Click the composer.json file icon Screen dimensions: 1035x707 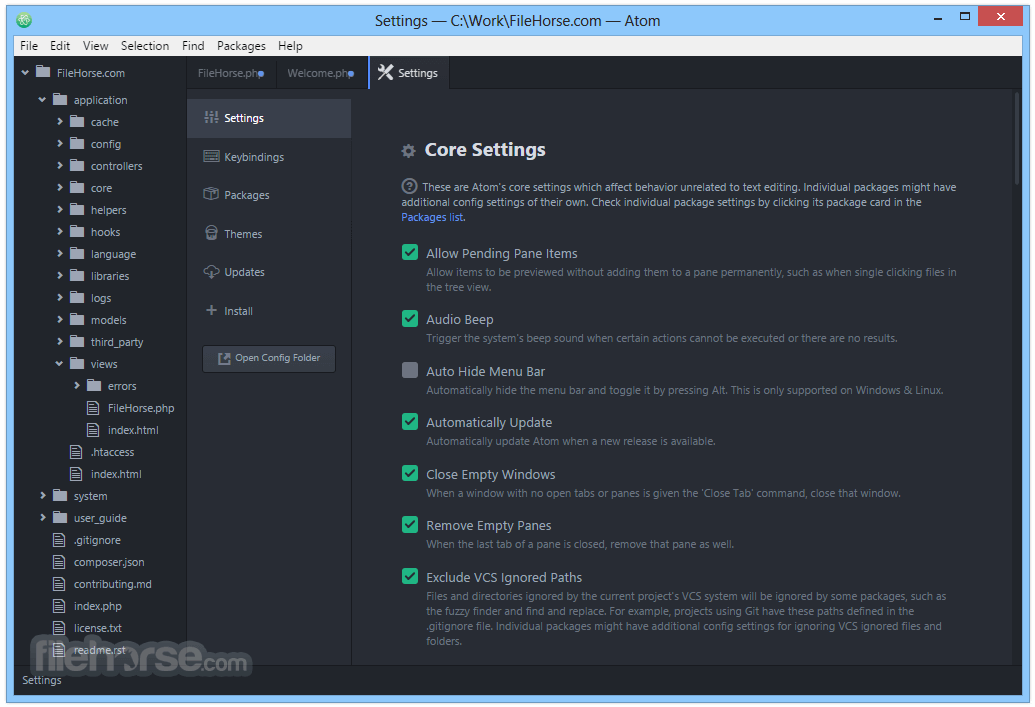[59, 562]
